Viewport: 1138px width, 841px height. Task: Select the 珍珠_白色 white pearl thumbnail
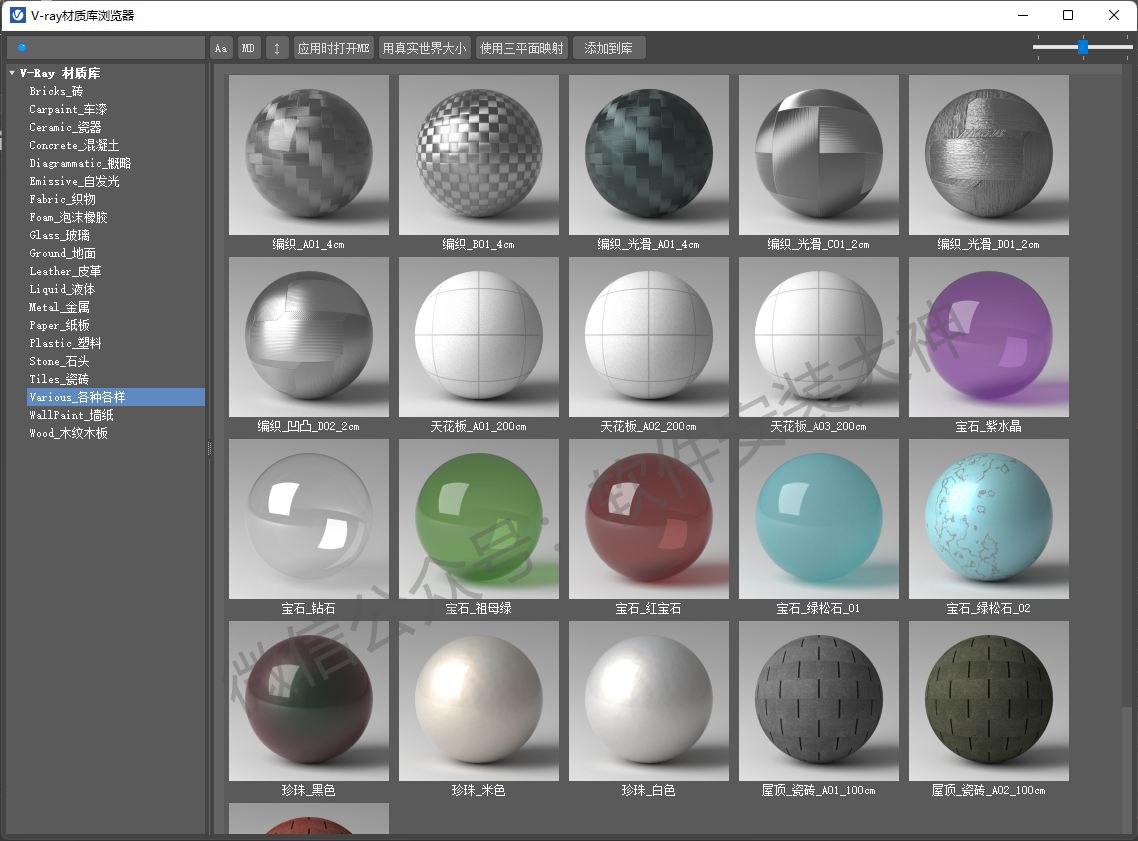648,701
